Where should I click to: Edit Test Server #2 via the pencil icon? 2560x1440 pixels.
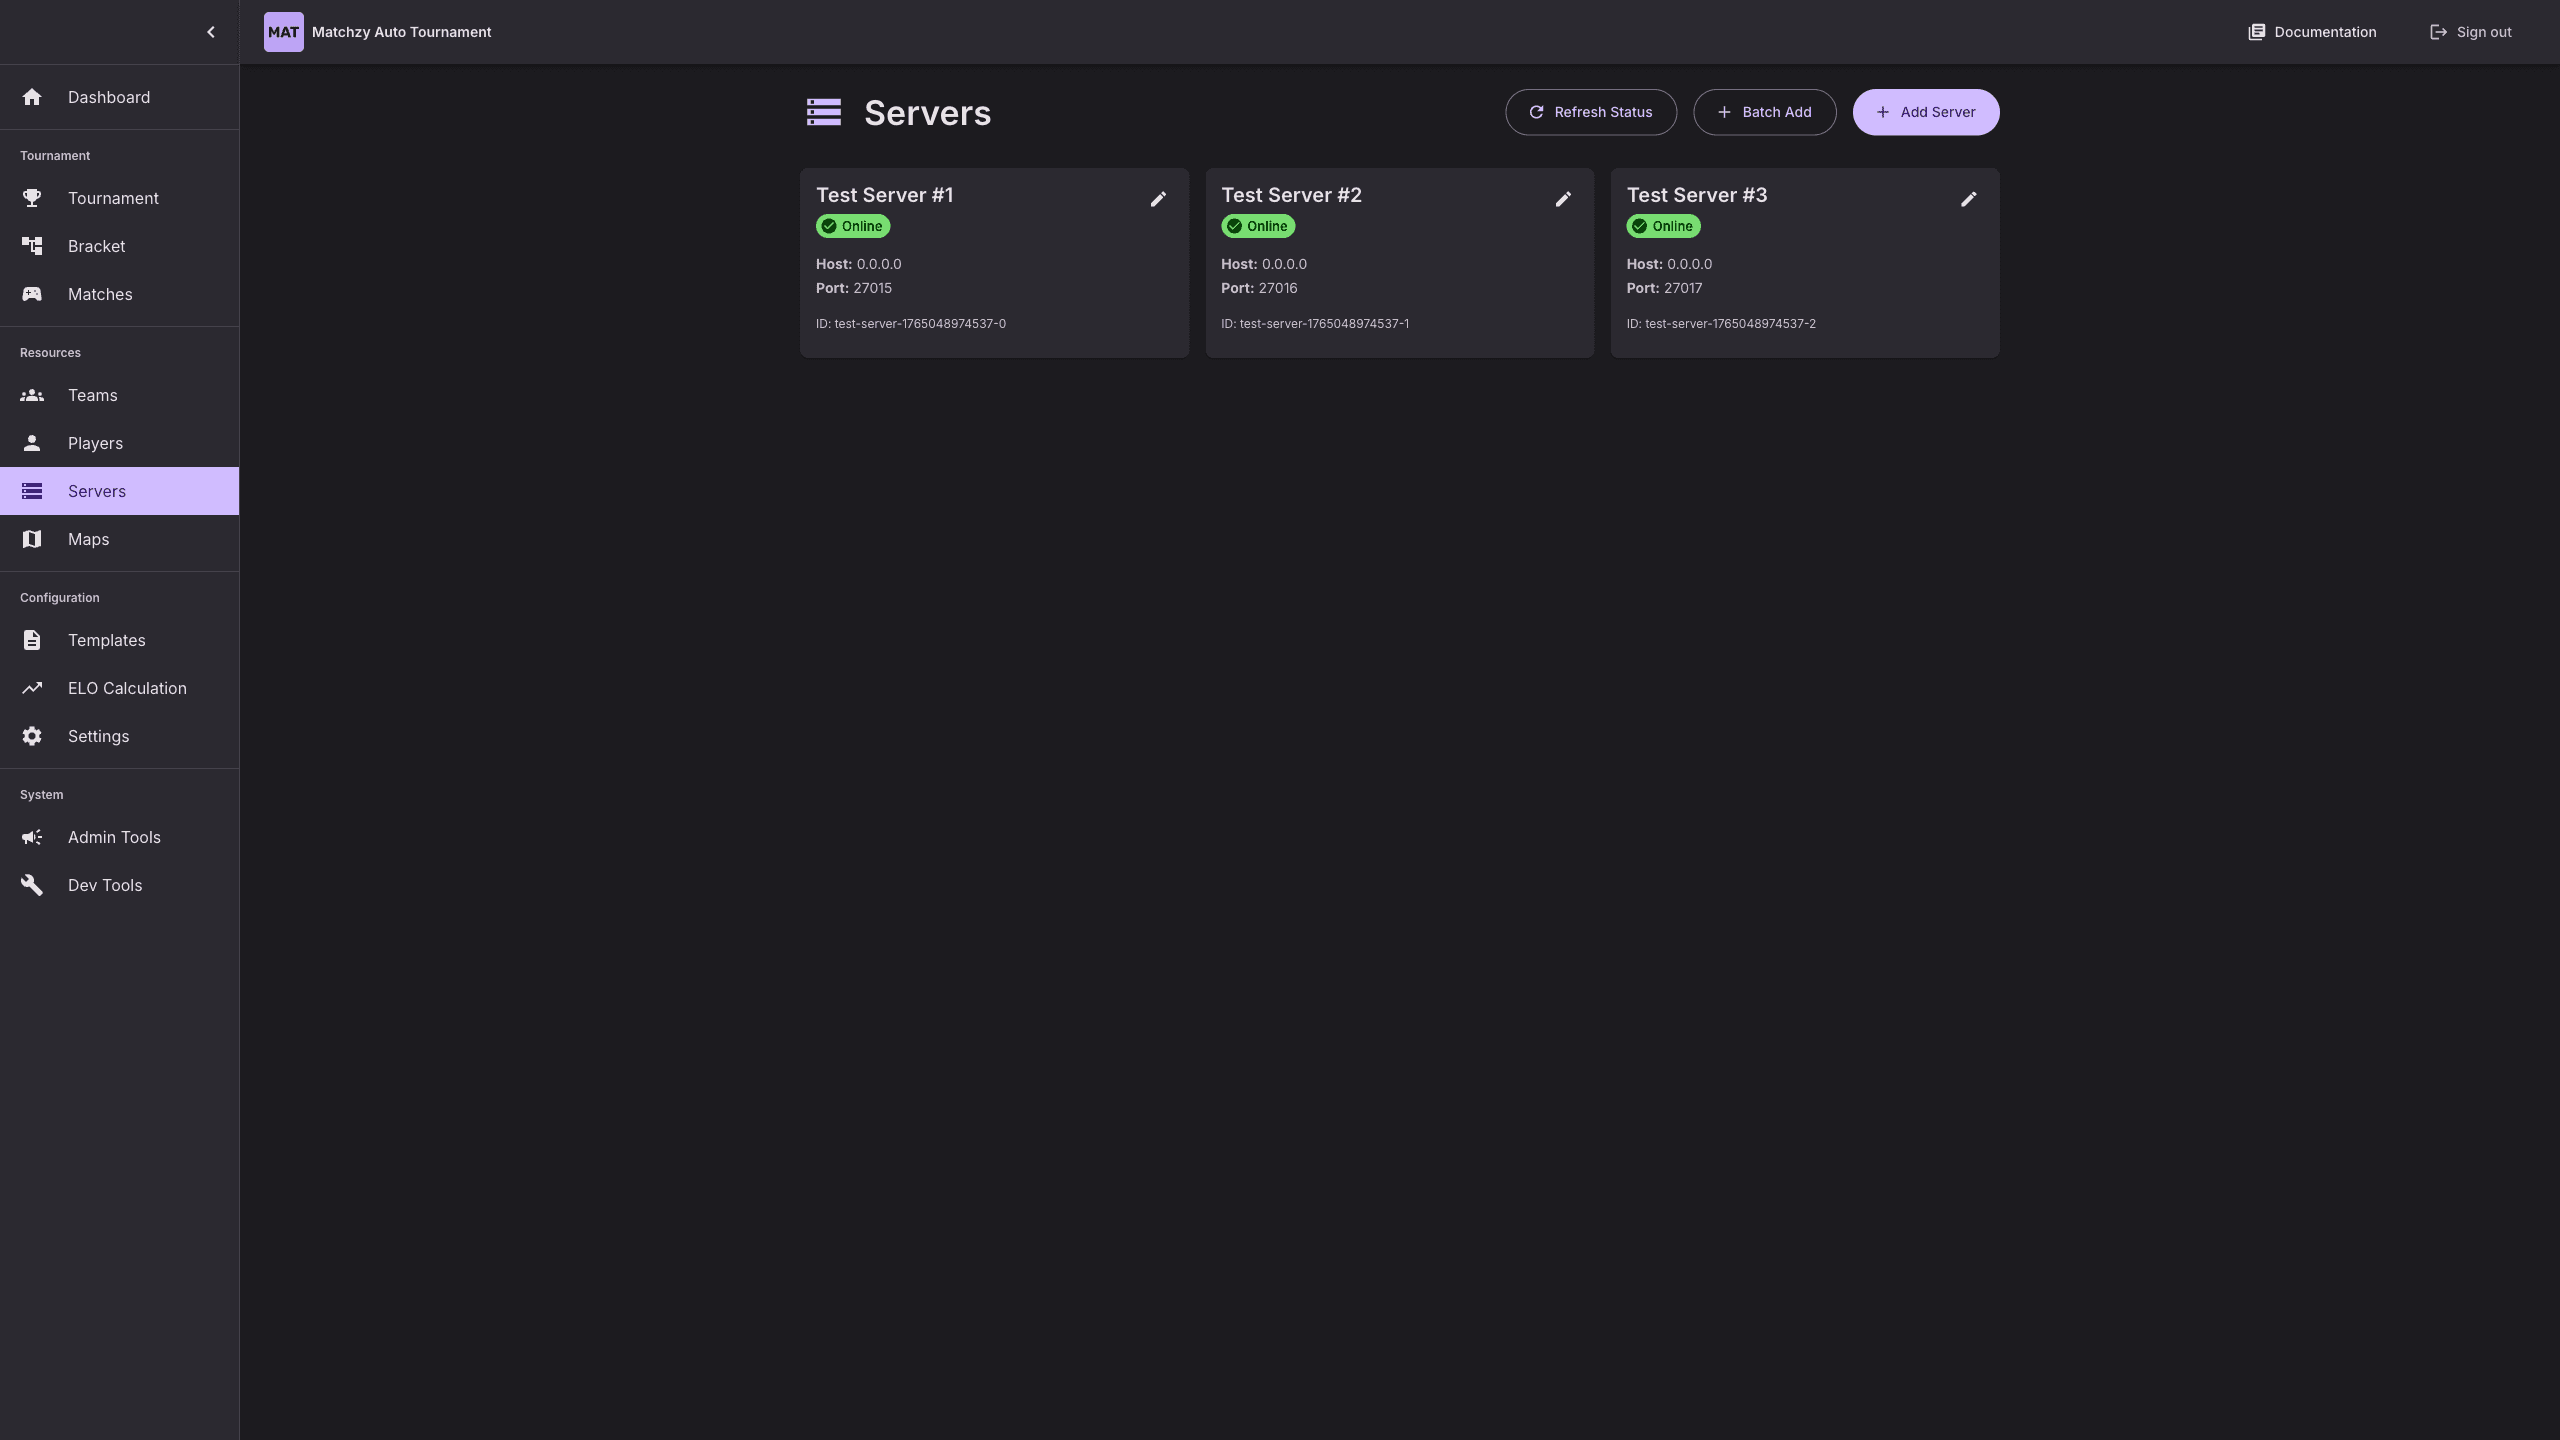point(1563,199)
